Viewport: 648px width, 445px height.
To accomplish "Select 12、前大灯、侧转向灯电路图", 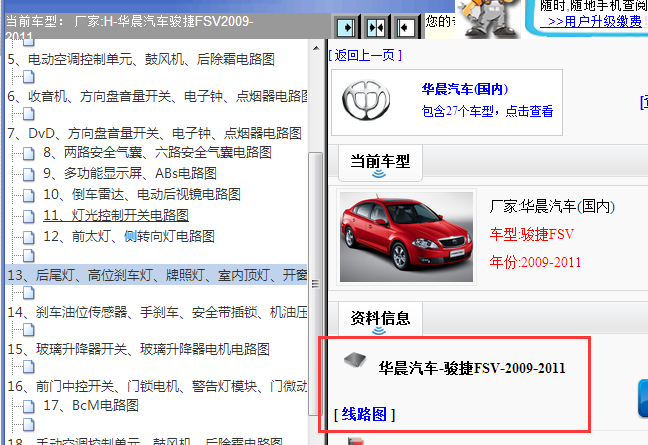I will coord(129,236).
